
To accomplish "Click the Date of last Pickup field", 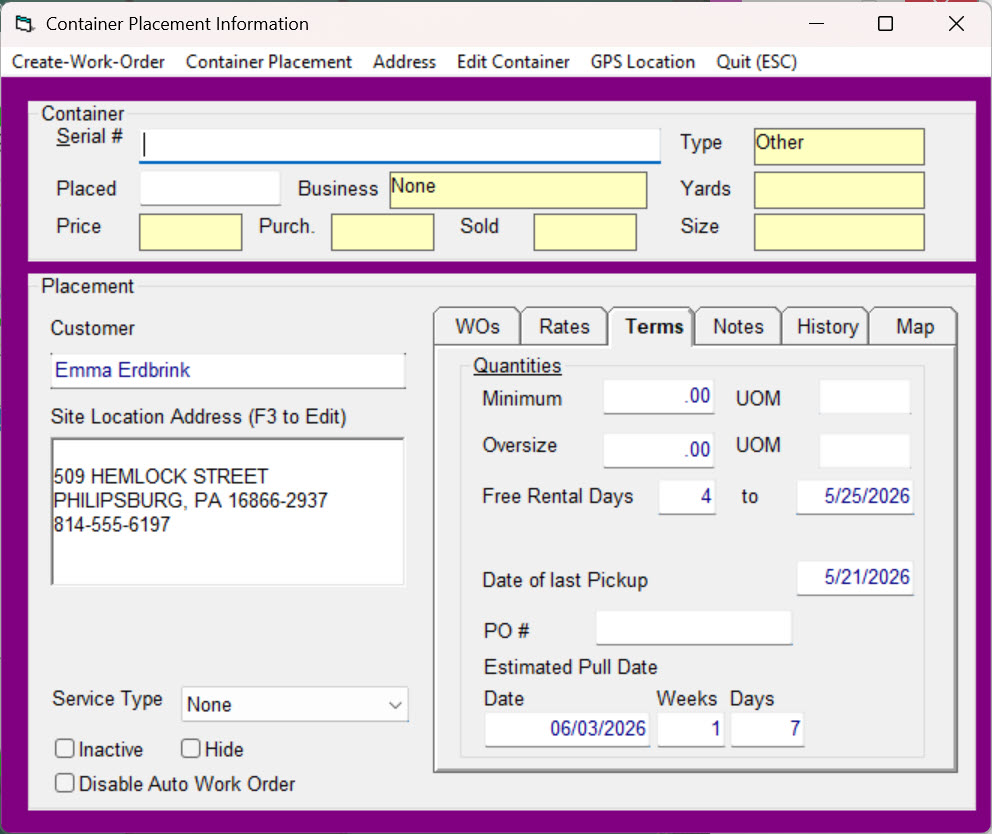I will [x=855, y=578].
